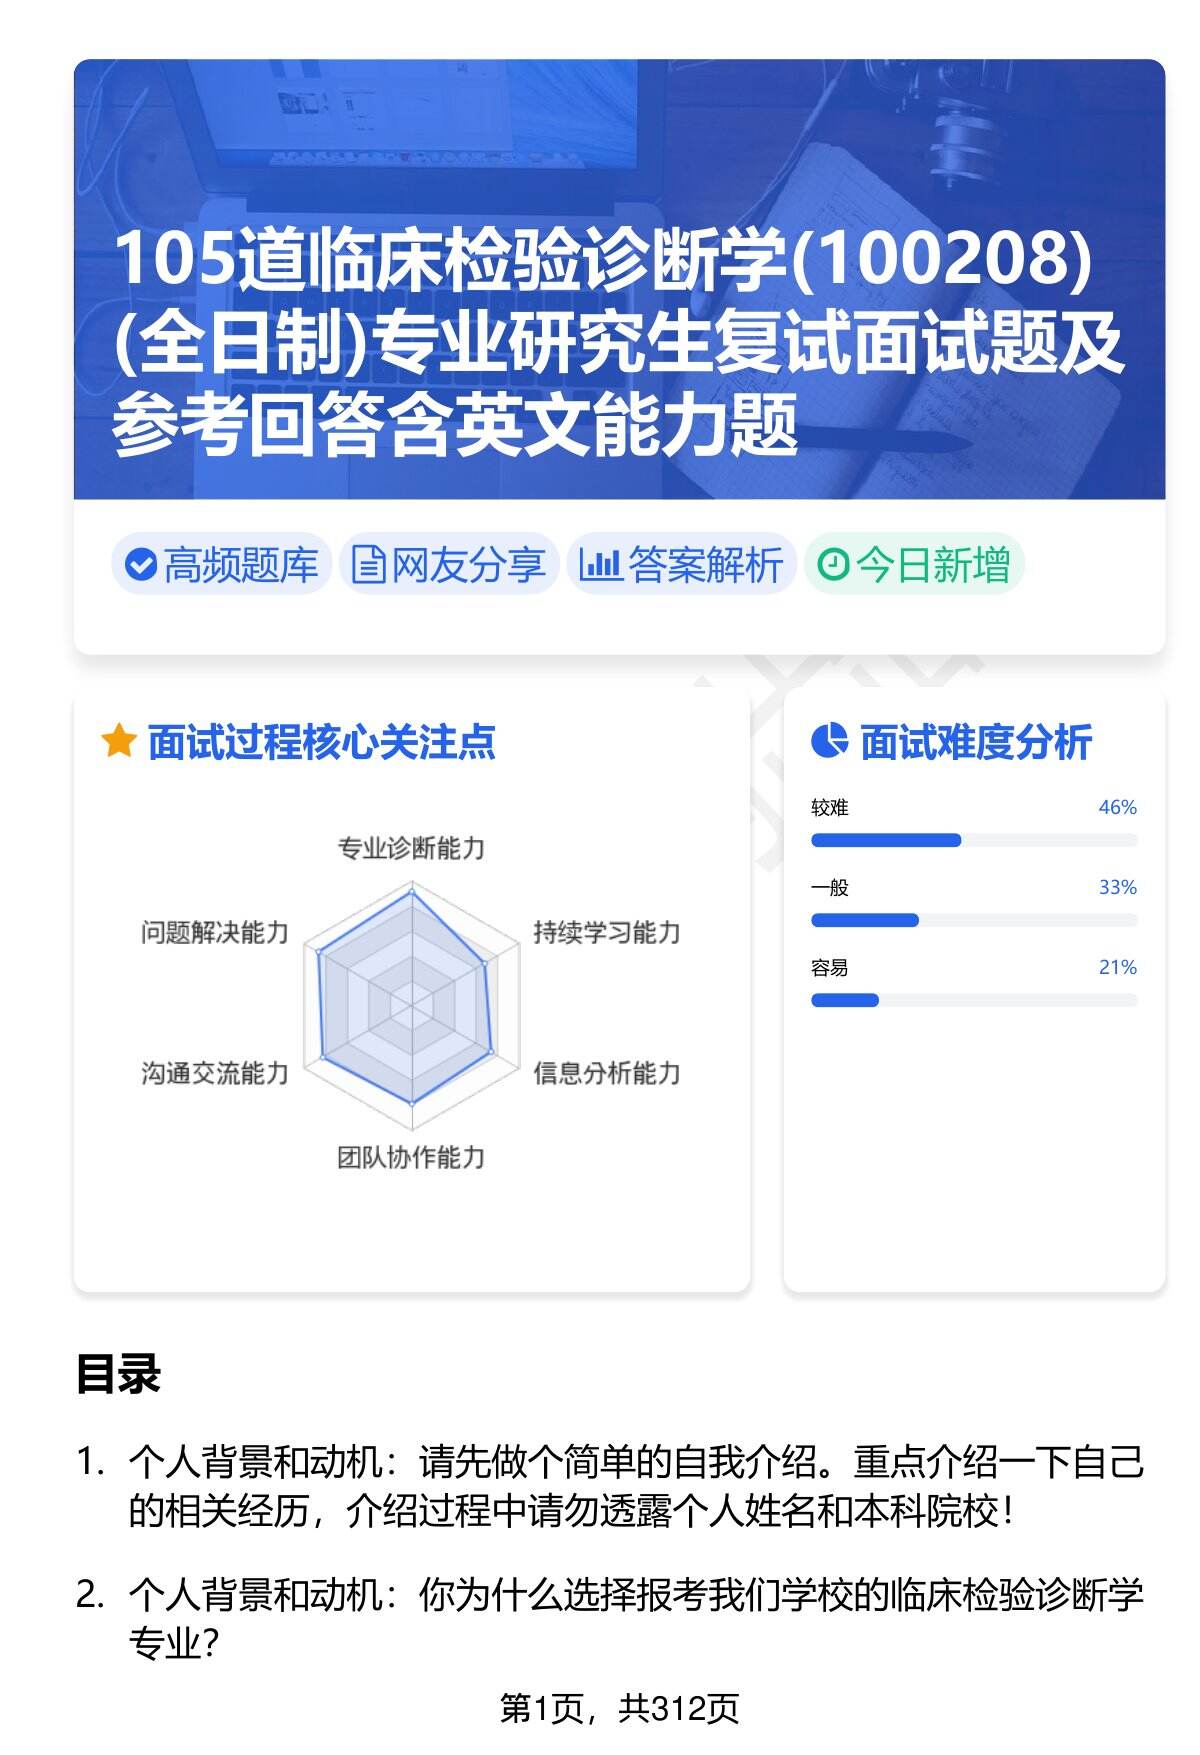
Task: Click the 目录 section heading
Action: pyautogui.click(x=118, y=1374)
